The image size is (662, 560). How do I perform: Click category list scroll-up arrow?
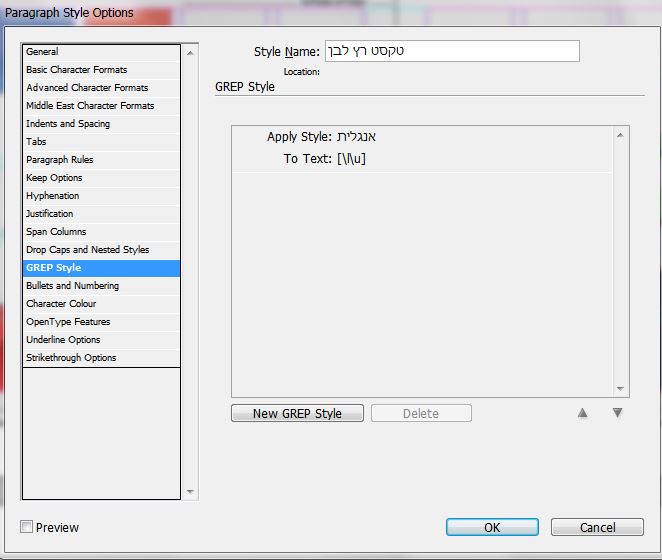190,53
